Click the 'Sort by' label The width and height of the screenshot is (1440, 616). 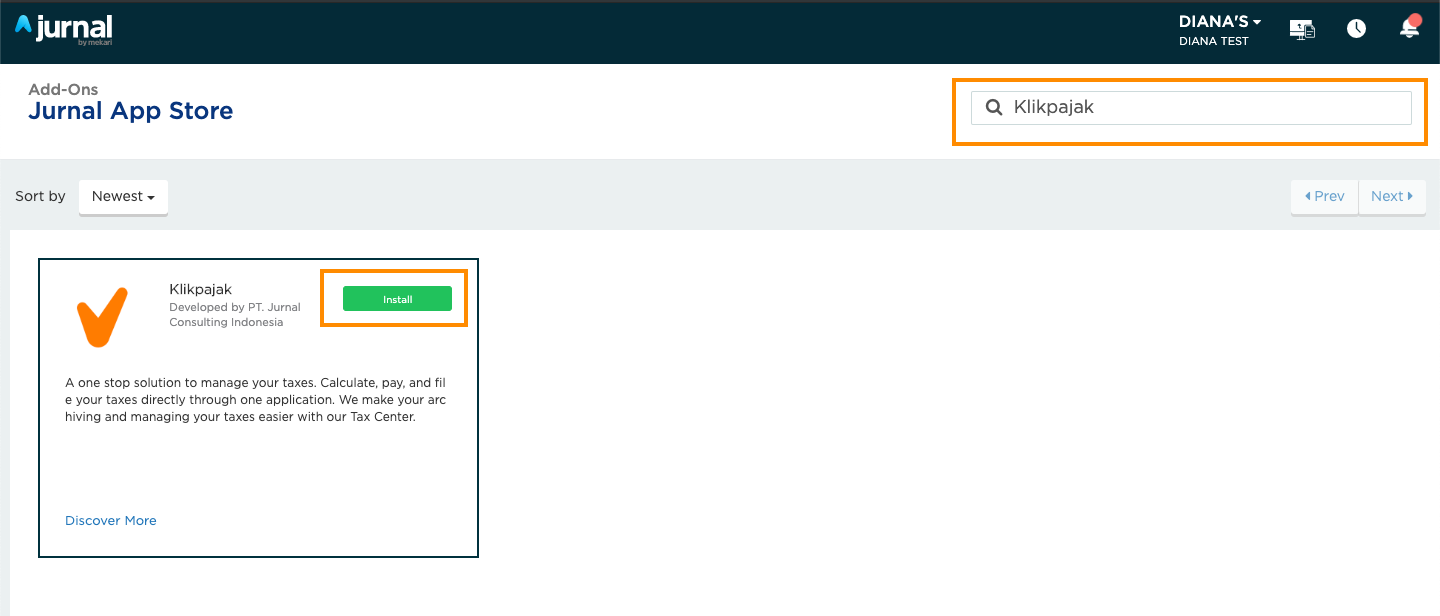tap(40, 197)
